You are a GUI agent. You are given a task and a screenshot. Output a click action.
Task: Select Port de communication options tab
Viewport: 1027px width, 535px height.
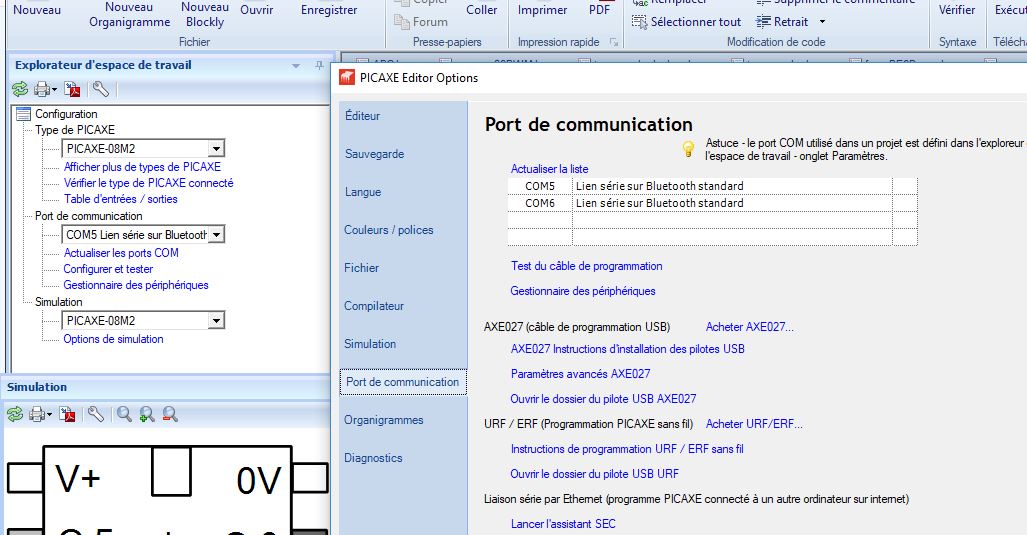[403, 382]
